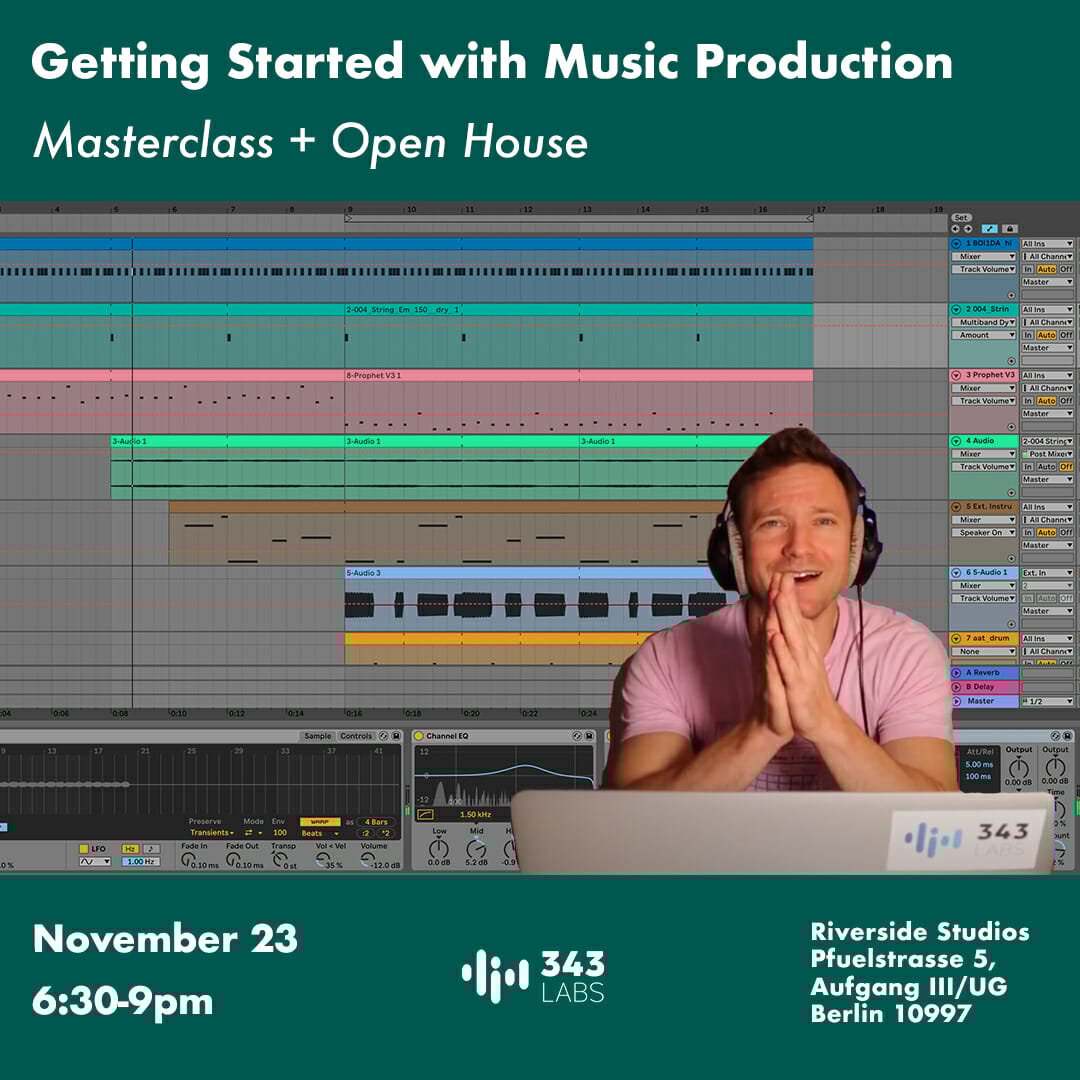Open Mixer device chooser on track 1
Viewport: 1080px width, 1080px height.
click(x=984, y=257)
